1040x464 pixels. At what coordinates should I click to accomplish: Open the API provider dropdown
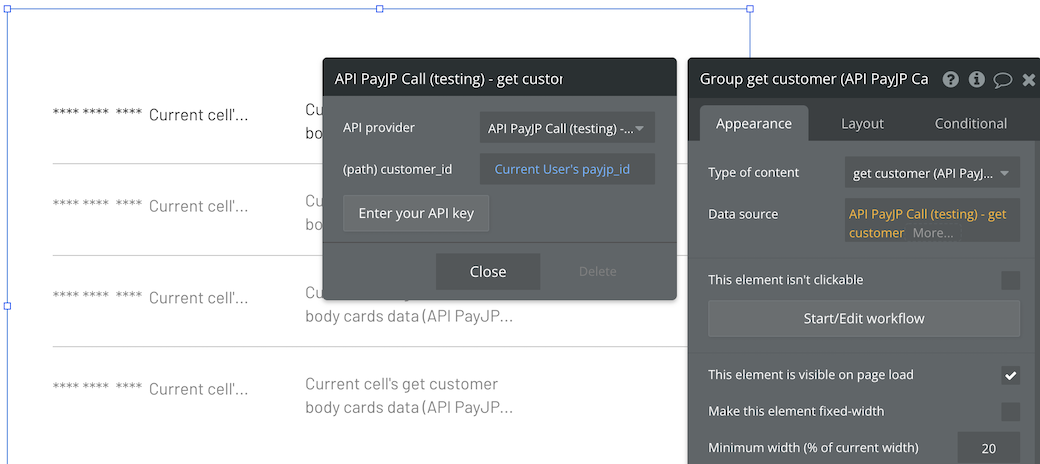tap(567, 128)
